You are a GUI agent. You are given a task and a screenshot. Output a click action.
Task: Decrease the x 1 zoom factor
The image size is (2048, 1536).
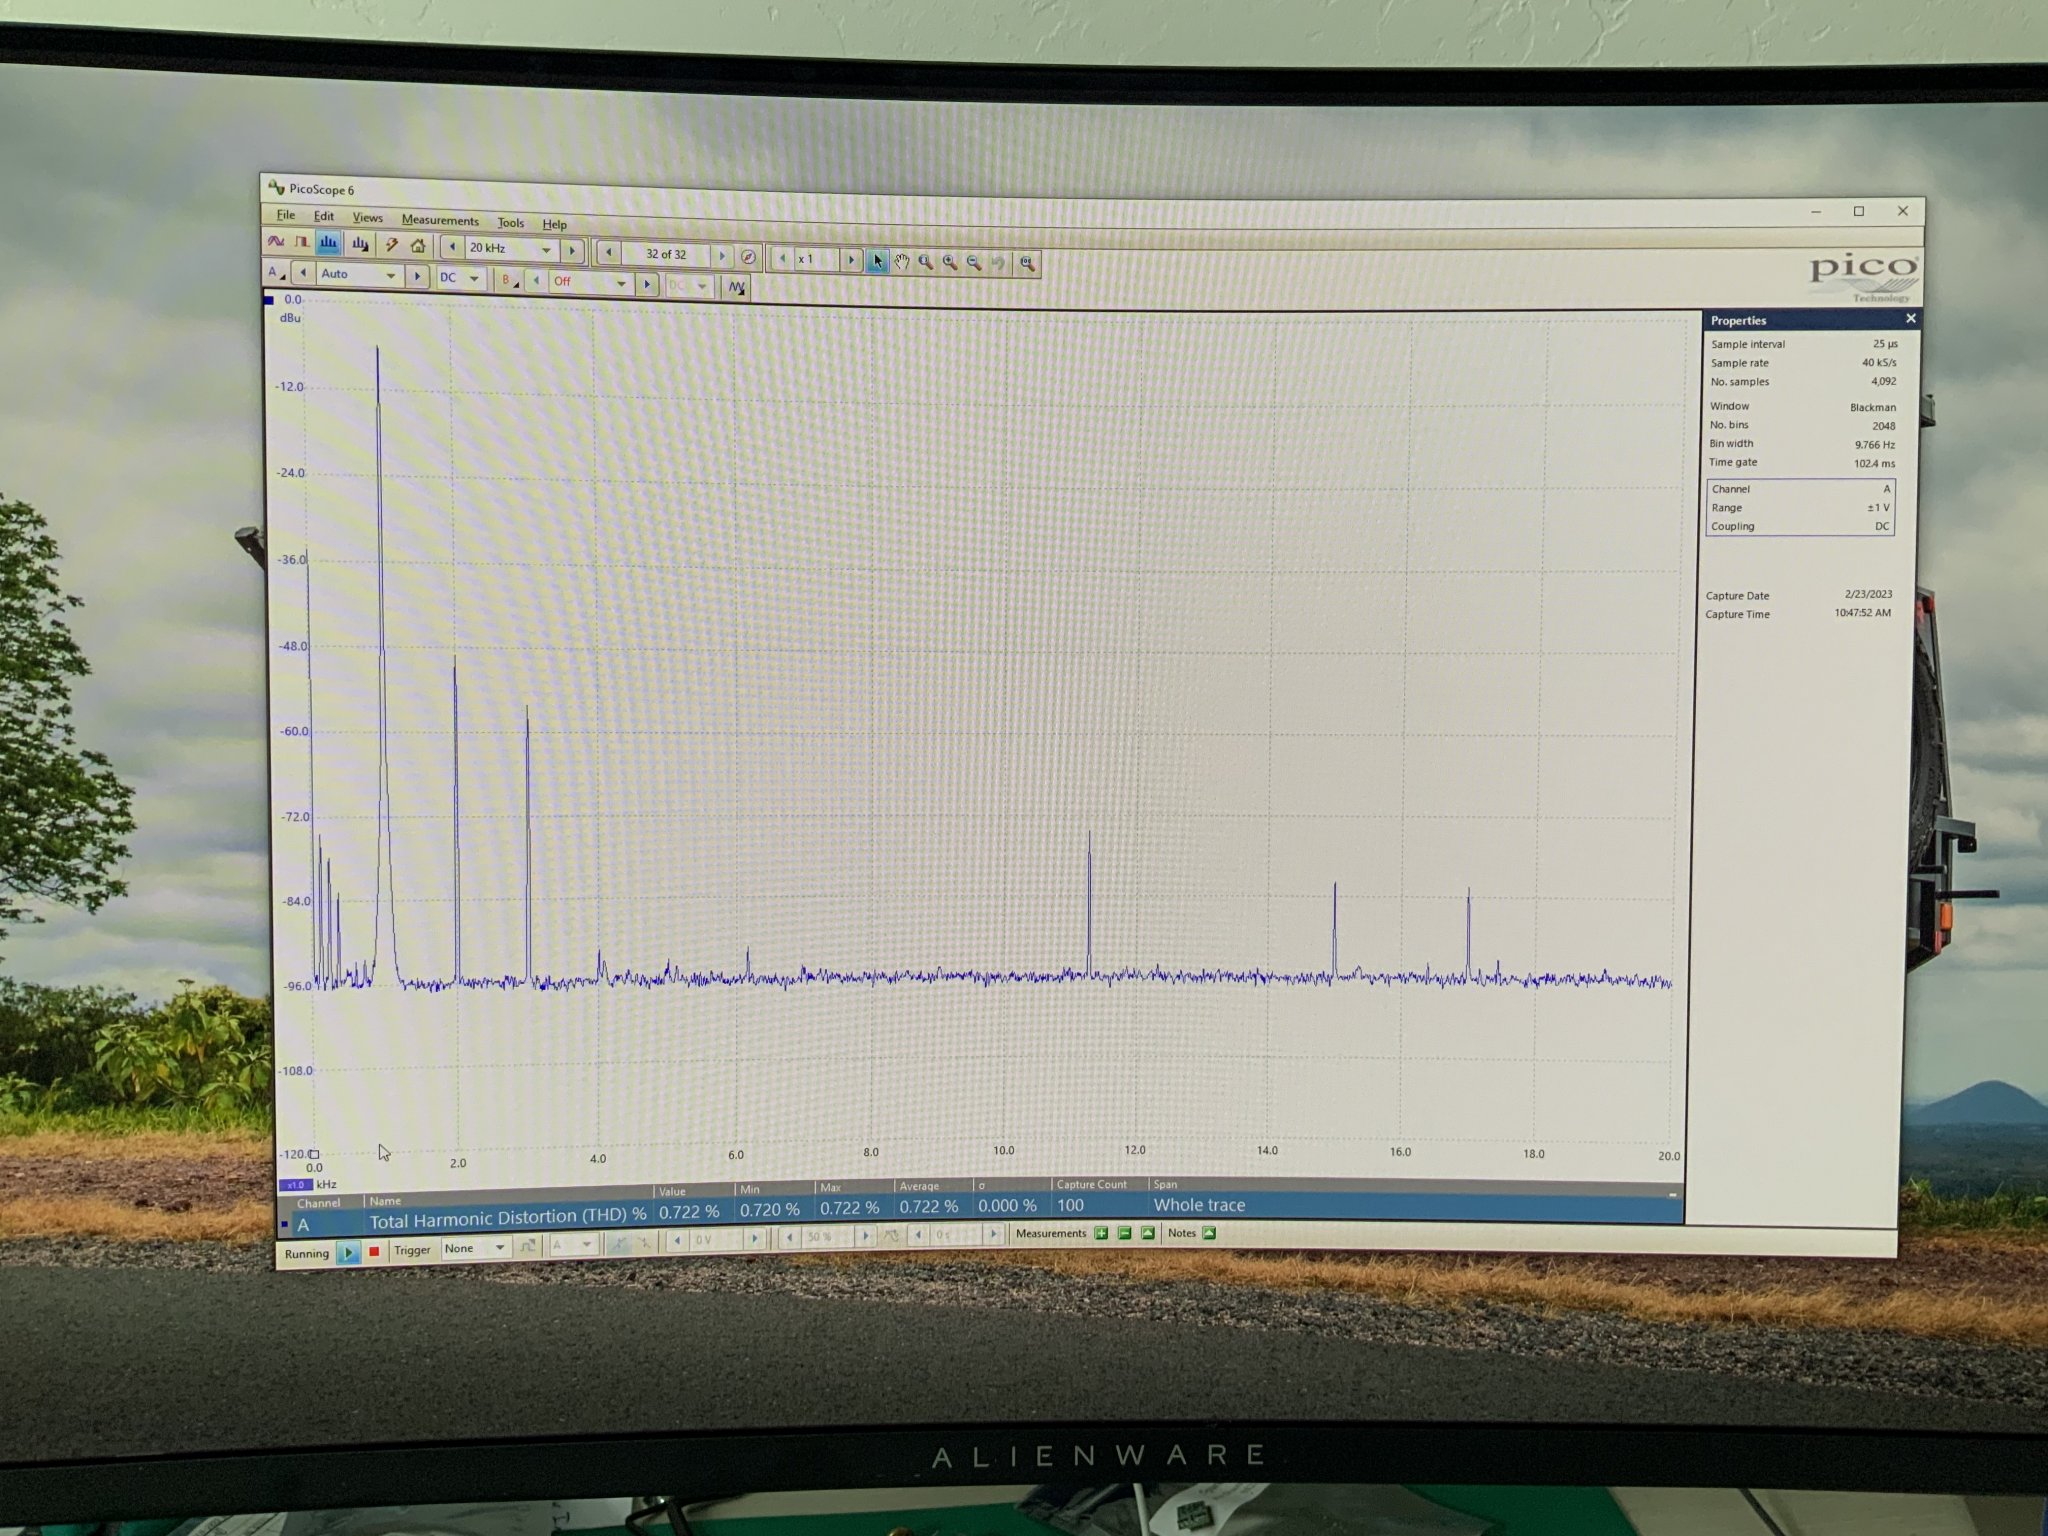(x=782, y=258)
